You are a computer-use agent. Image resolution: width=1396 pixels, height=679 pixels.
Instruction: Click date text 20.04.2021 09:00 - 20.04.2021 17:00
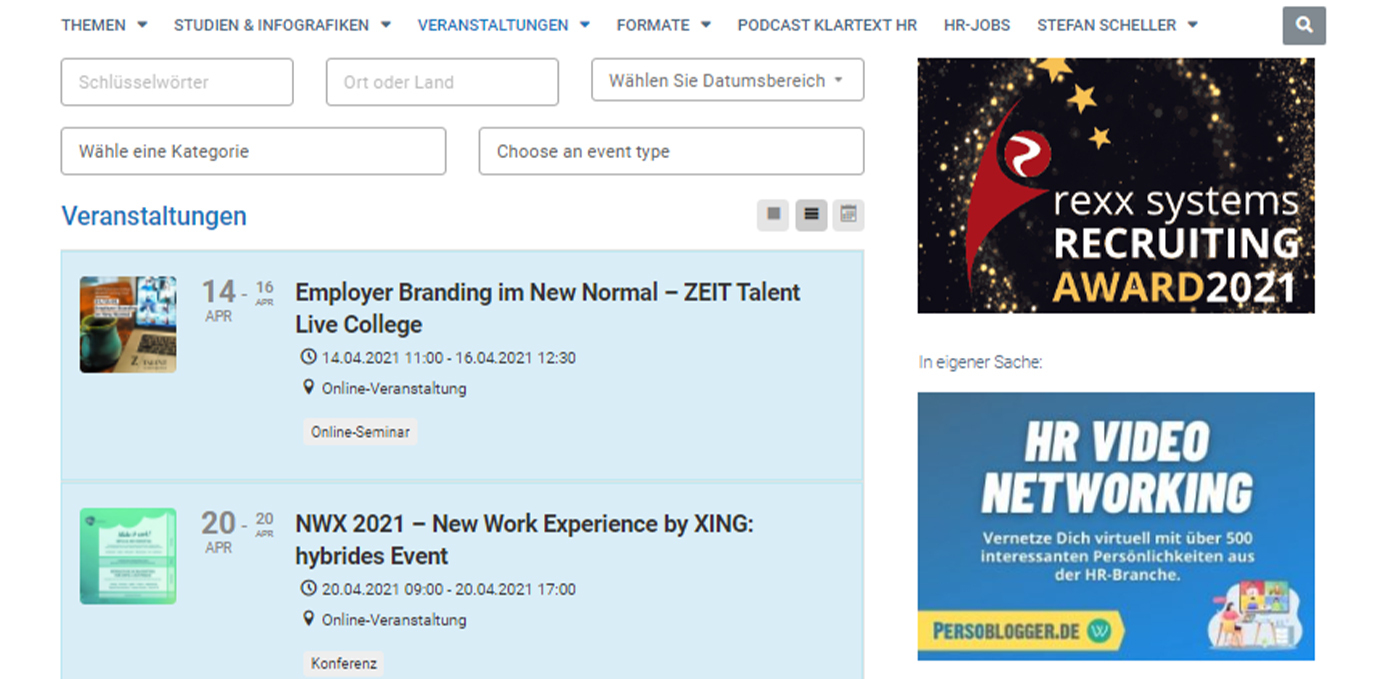[x=449, y=589]
